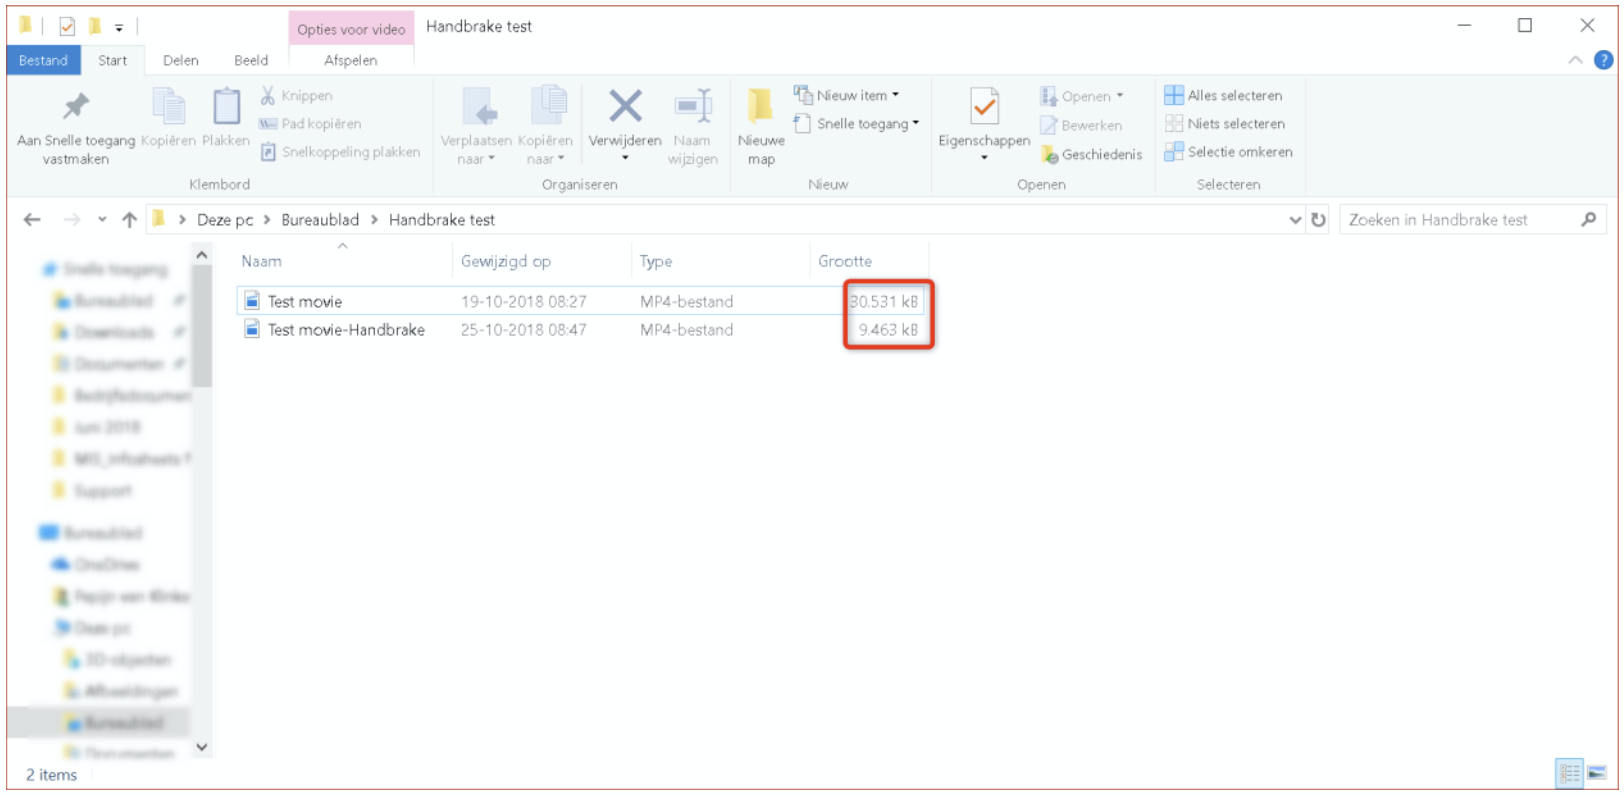Open the address bar history dropdown arrow

click(x=1295, y=220)
